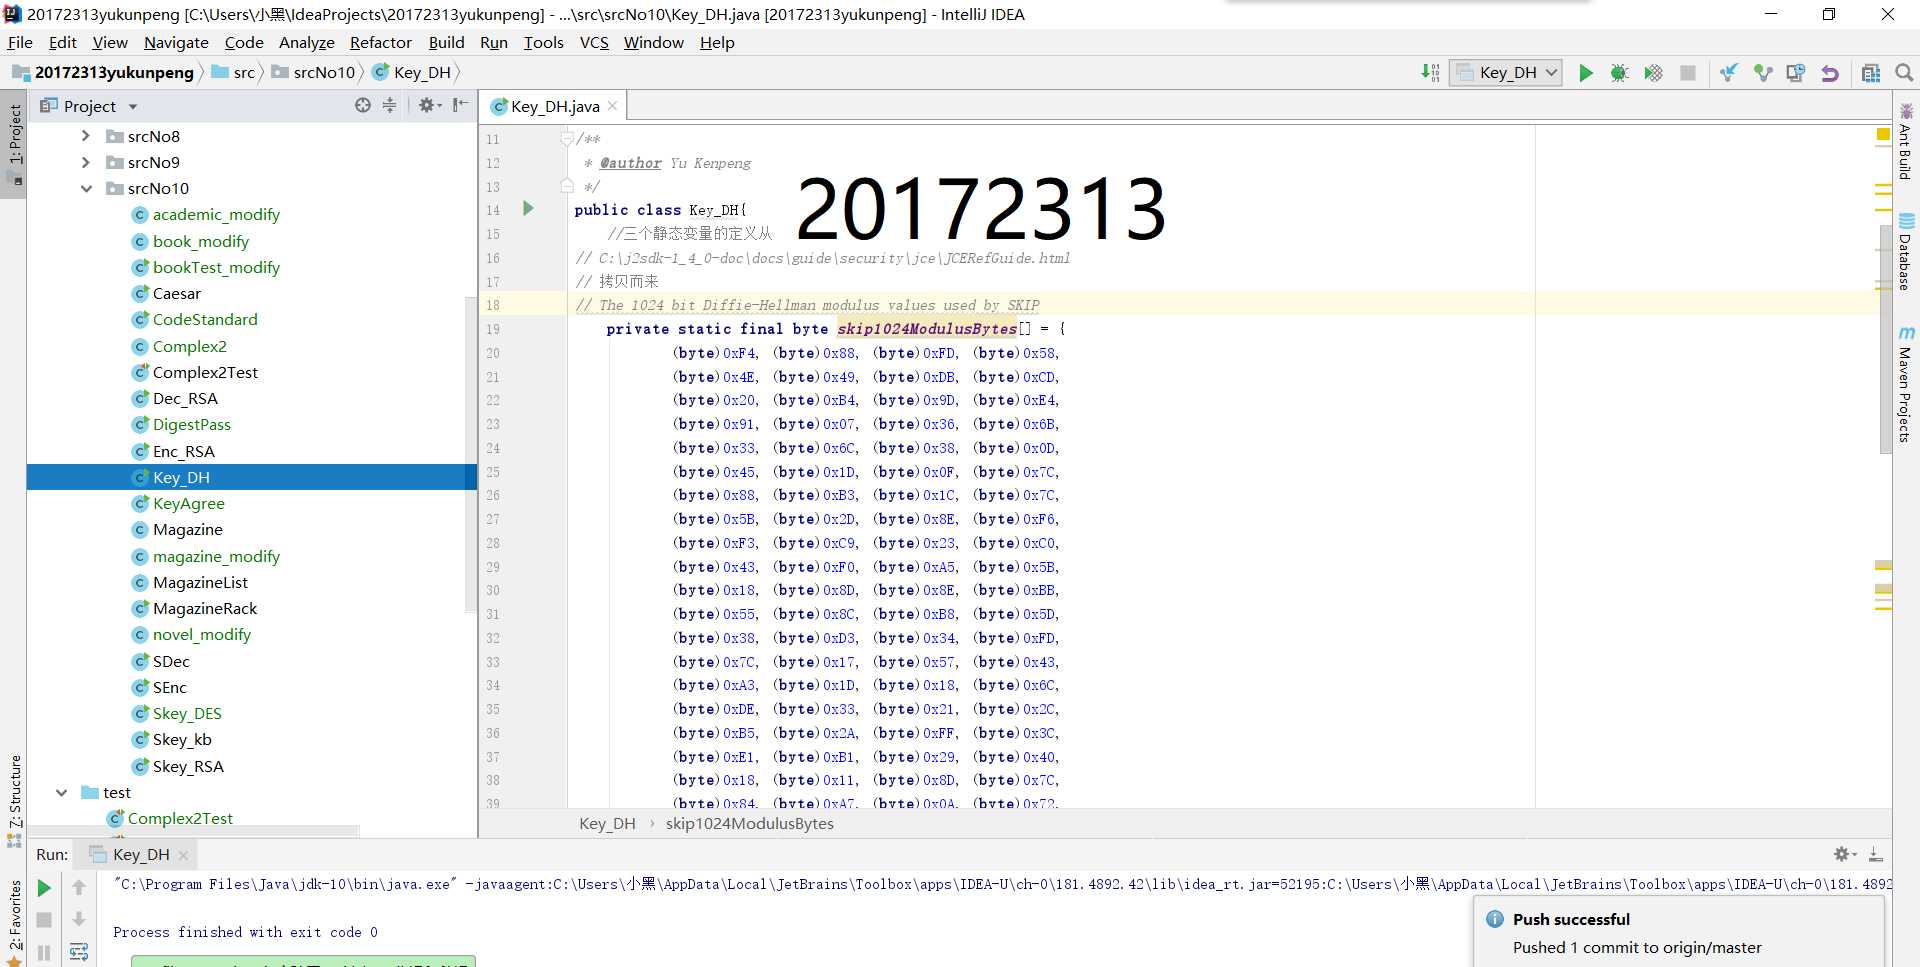Open the File menu
1920x967 pixels.
tap(20, 42)
